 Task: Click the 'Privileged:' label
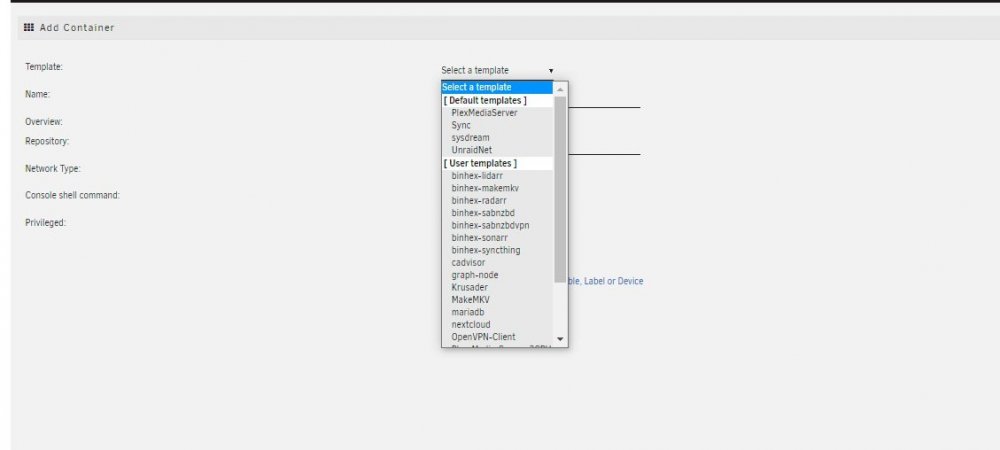46,222
